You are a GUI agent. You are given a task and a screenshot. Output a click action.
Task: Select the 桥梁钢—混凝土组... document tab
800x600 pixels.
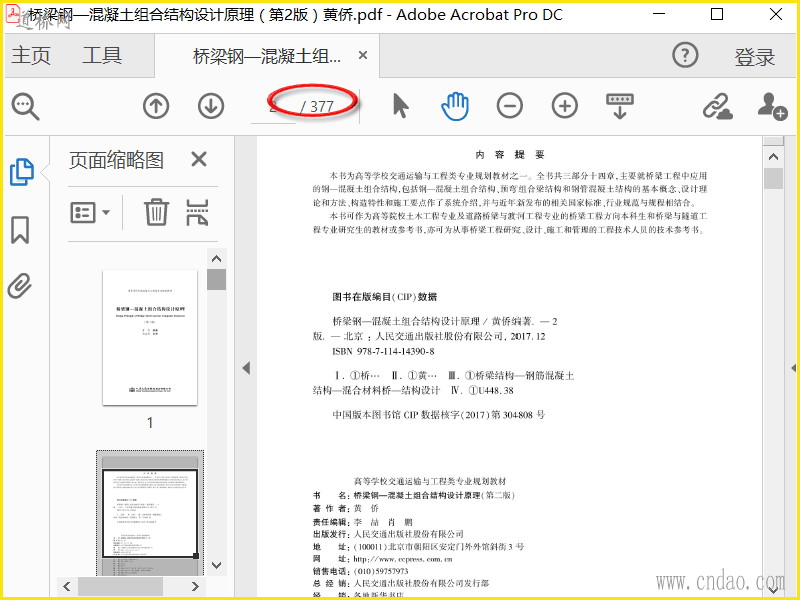point(266,56)
